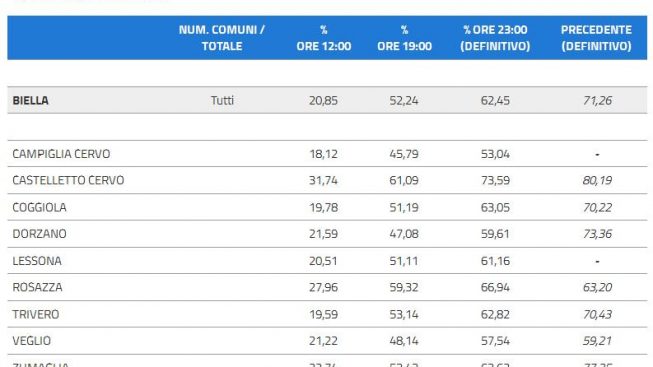Image resolution: width=653 pixels, height=367 pixels.
Task: Select TRIVERO 19:00 turnout 53,14
Action: coord(404,314)
